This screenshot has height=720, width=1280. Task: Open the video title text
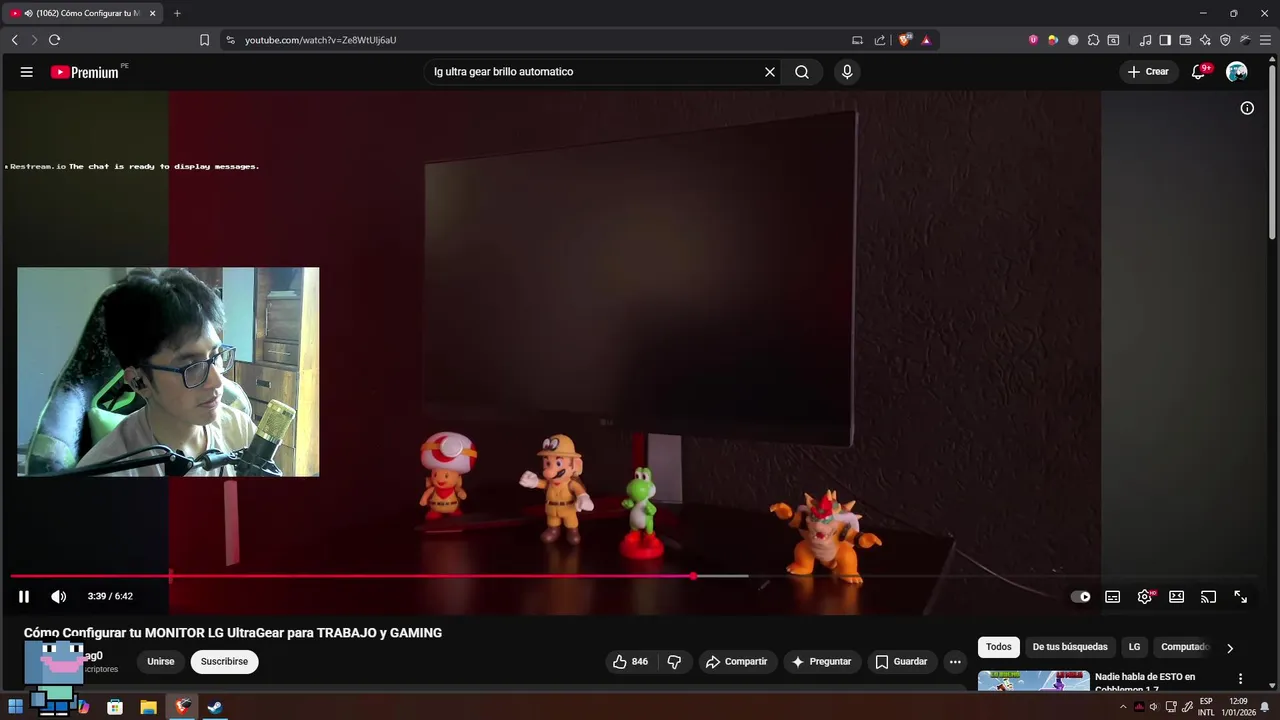pyautogui.click(x=233, y=633)
